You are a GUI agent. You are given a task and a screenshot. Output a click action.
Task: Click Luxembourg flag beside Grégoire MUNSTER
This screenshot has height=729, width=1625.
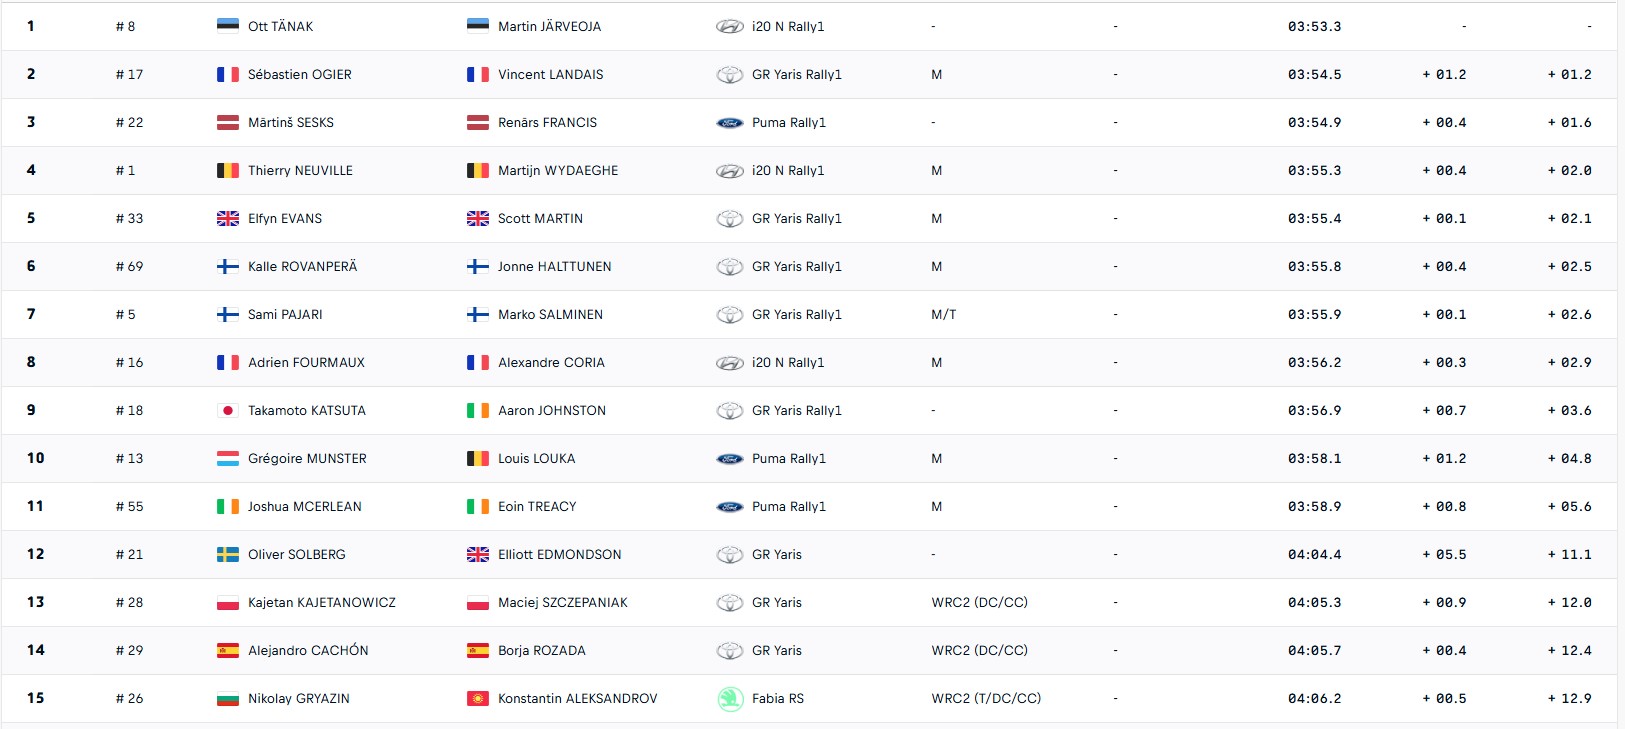point(228,459)
